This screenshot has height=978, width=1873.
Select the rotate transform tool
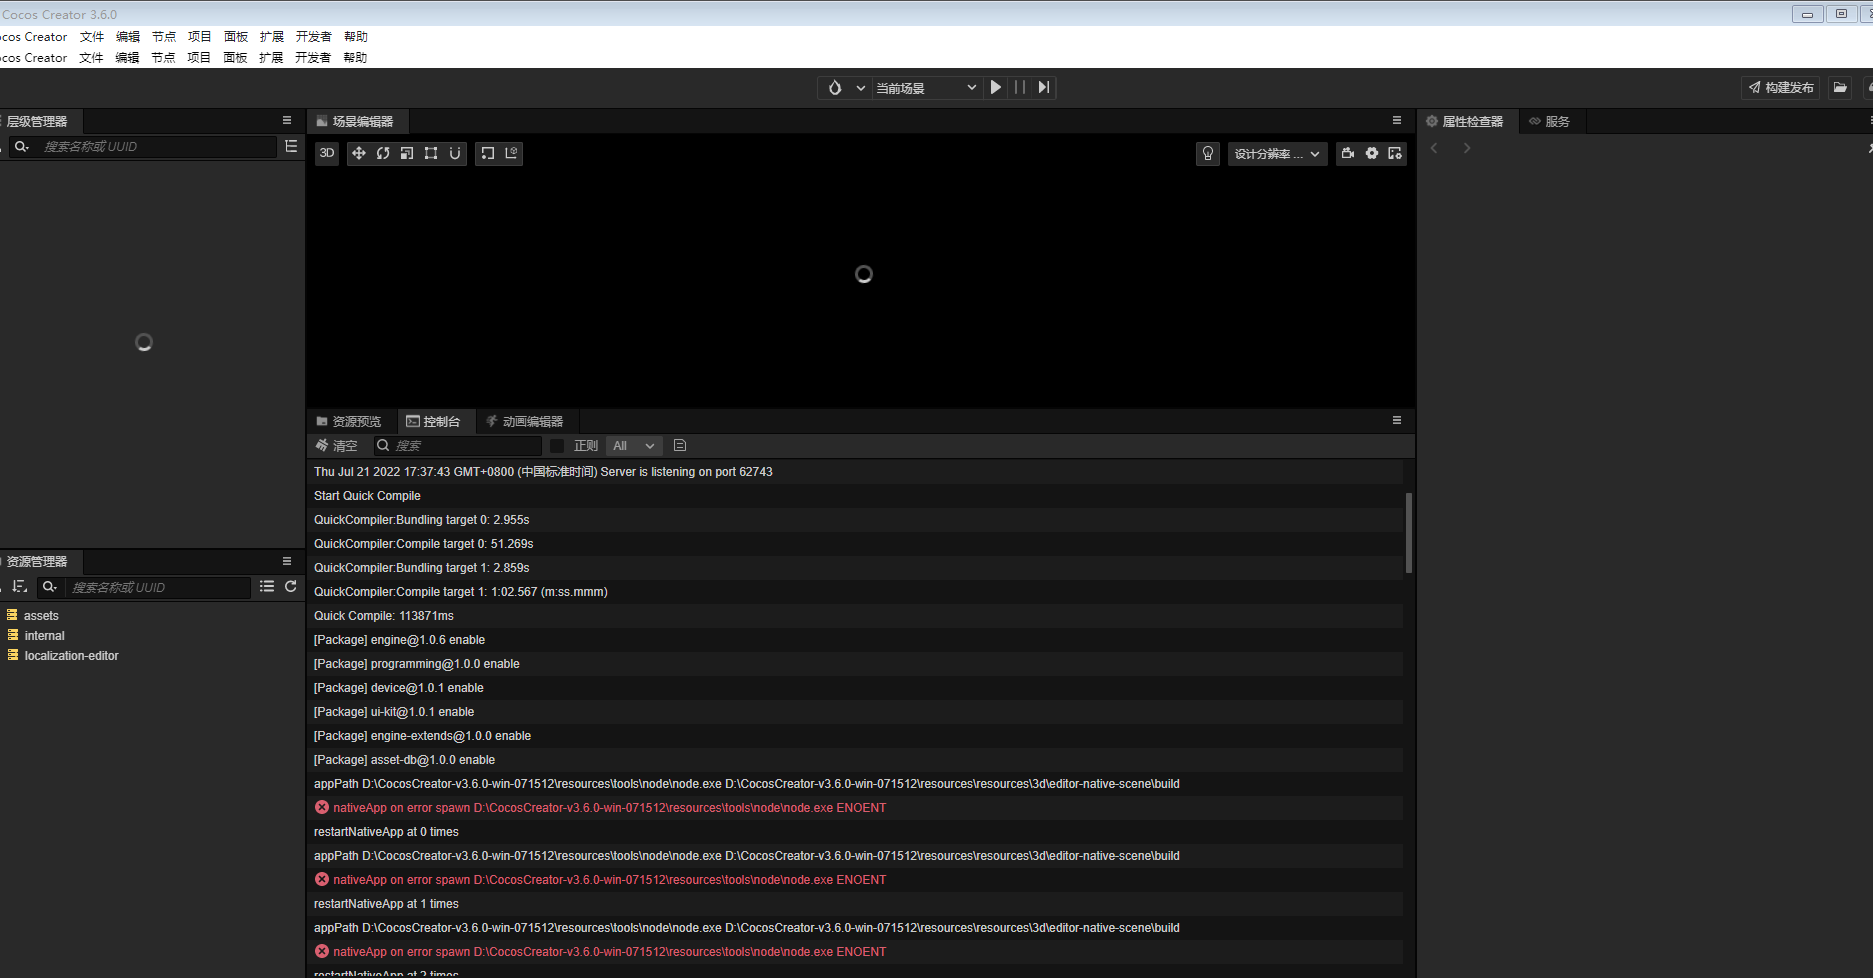click(383, 153)
